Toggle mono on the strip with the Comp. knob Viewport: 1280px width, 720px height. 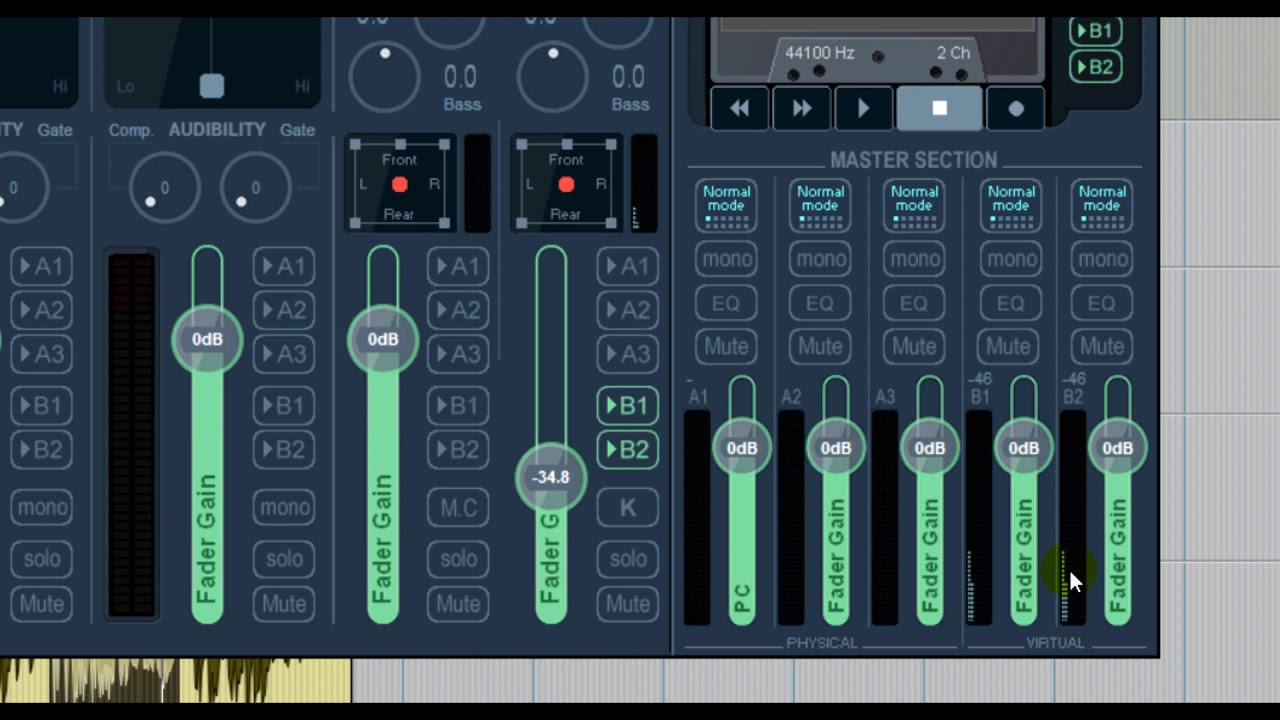pyautogui.click(x=284, y=508)
